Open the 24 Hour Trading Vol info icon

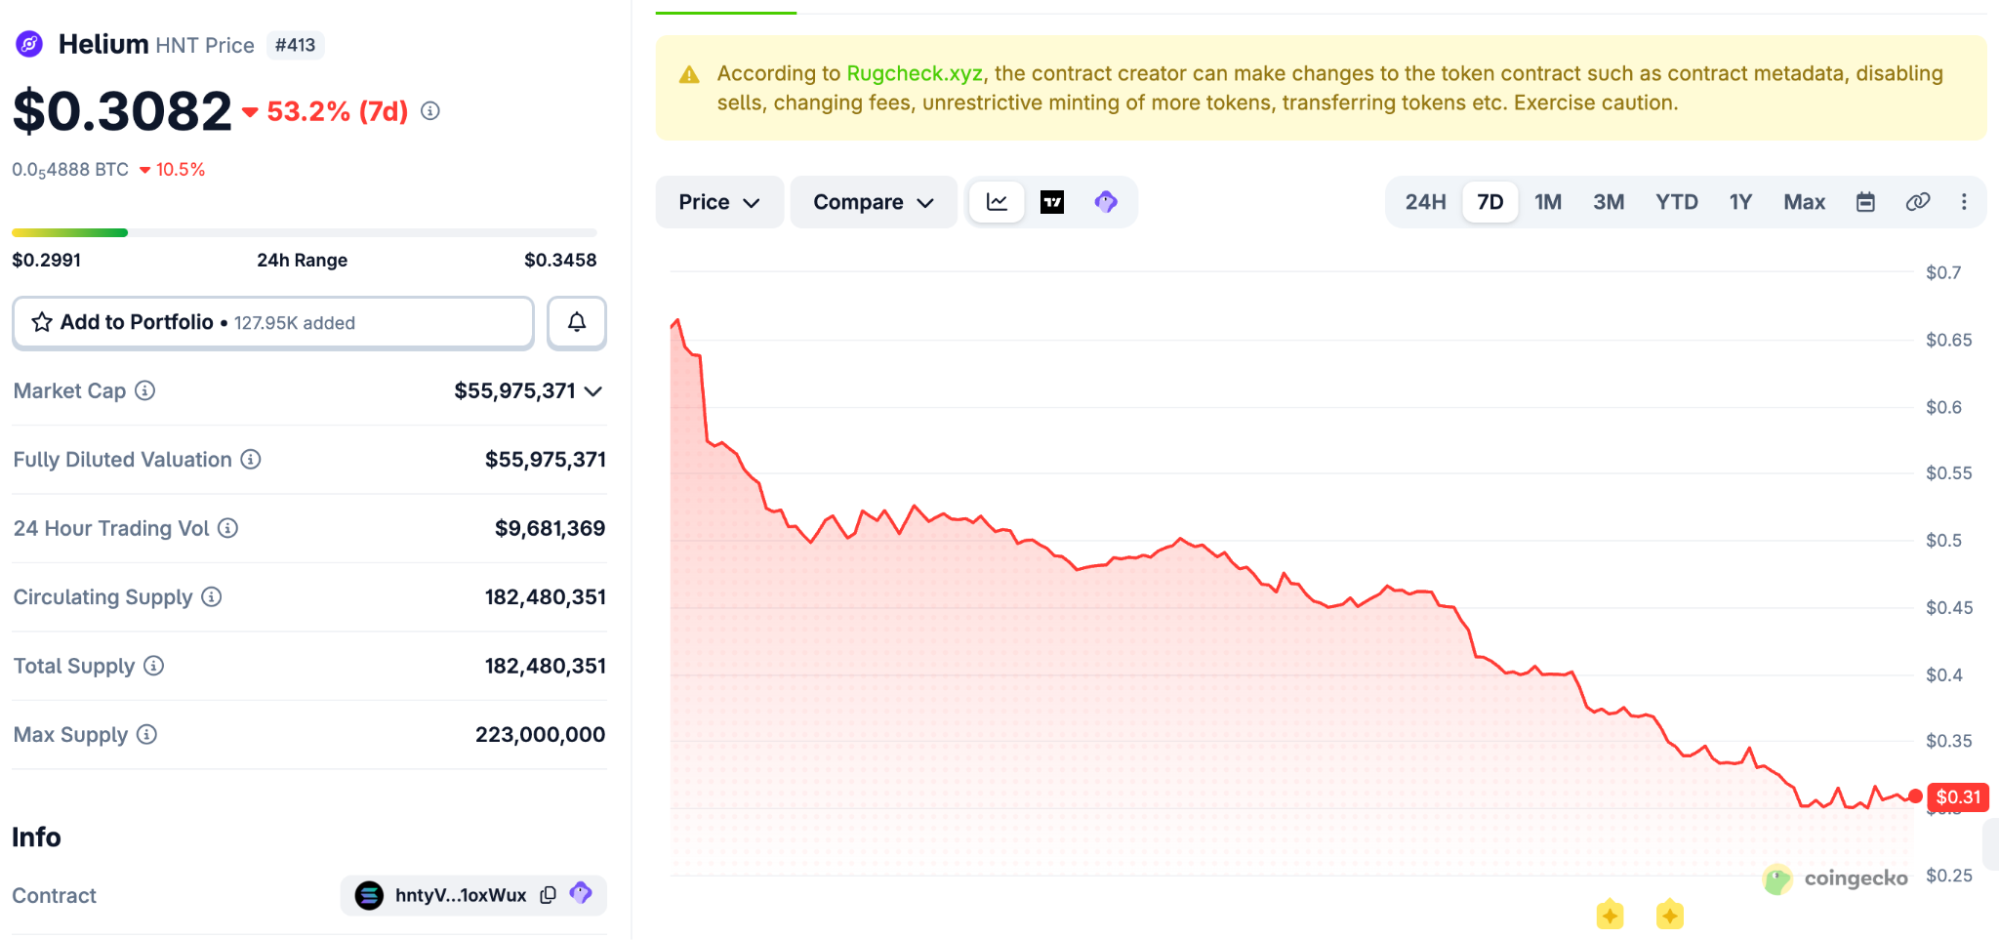pos(228,528)
